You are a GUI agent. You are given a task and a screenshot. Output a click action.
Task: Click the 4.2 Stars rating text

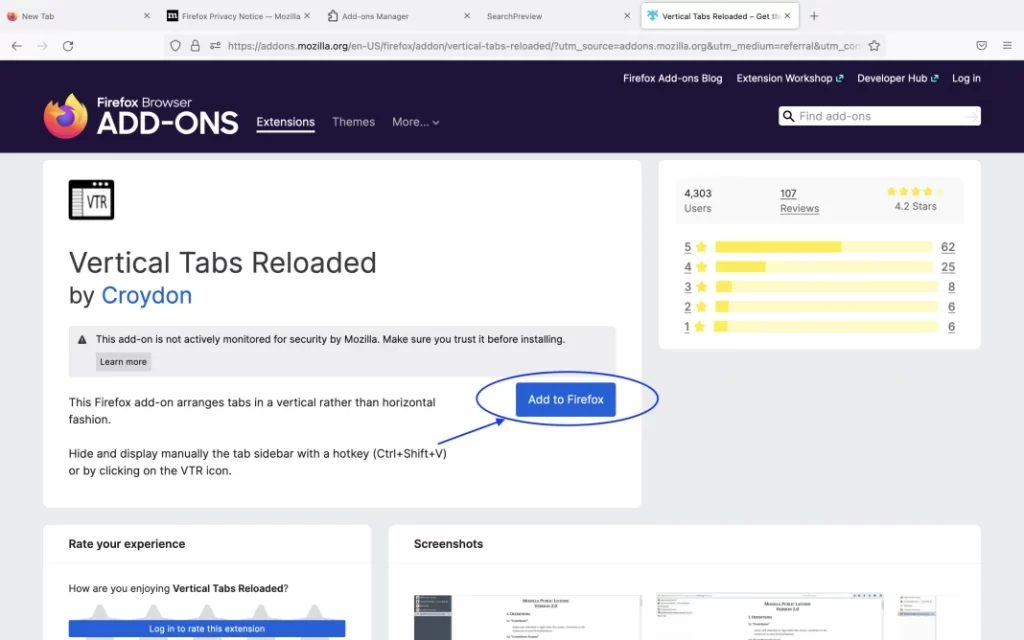[x=915, y=206]
